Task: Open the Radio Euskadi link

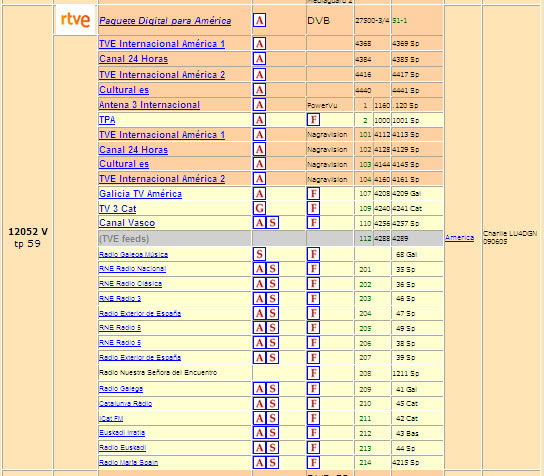Action: [122, 448]
